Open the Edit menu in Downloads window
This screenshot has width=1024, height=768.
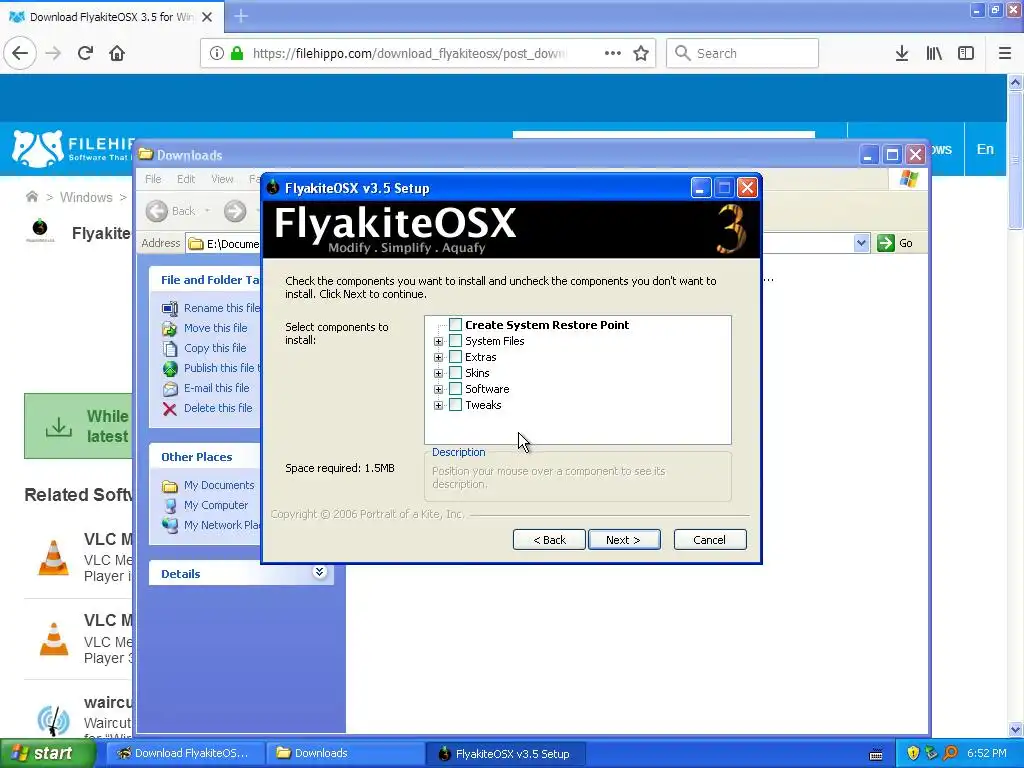point(185,179)
